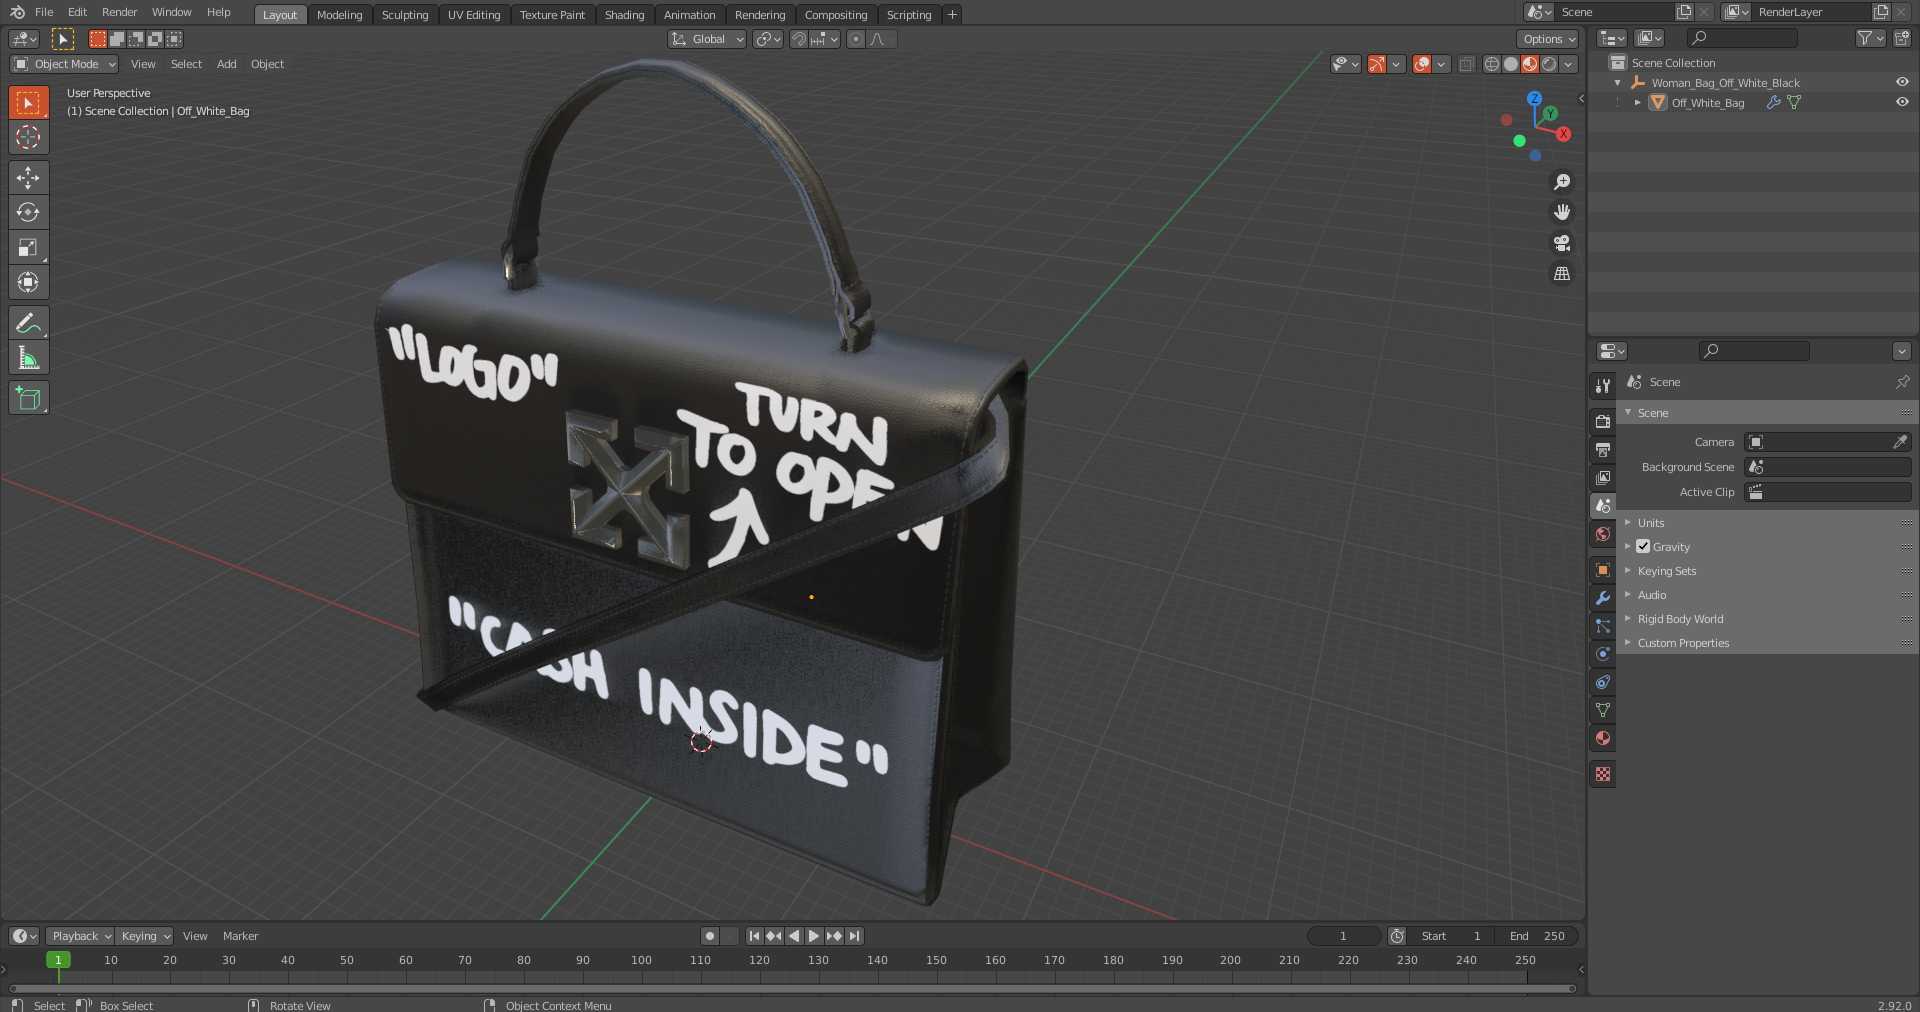The width and height of the screenshot is (1920, 1012).
Task: Switch to solid viewport shading
Action: pos(1511,64)
